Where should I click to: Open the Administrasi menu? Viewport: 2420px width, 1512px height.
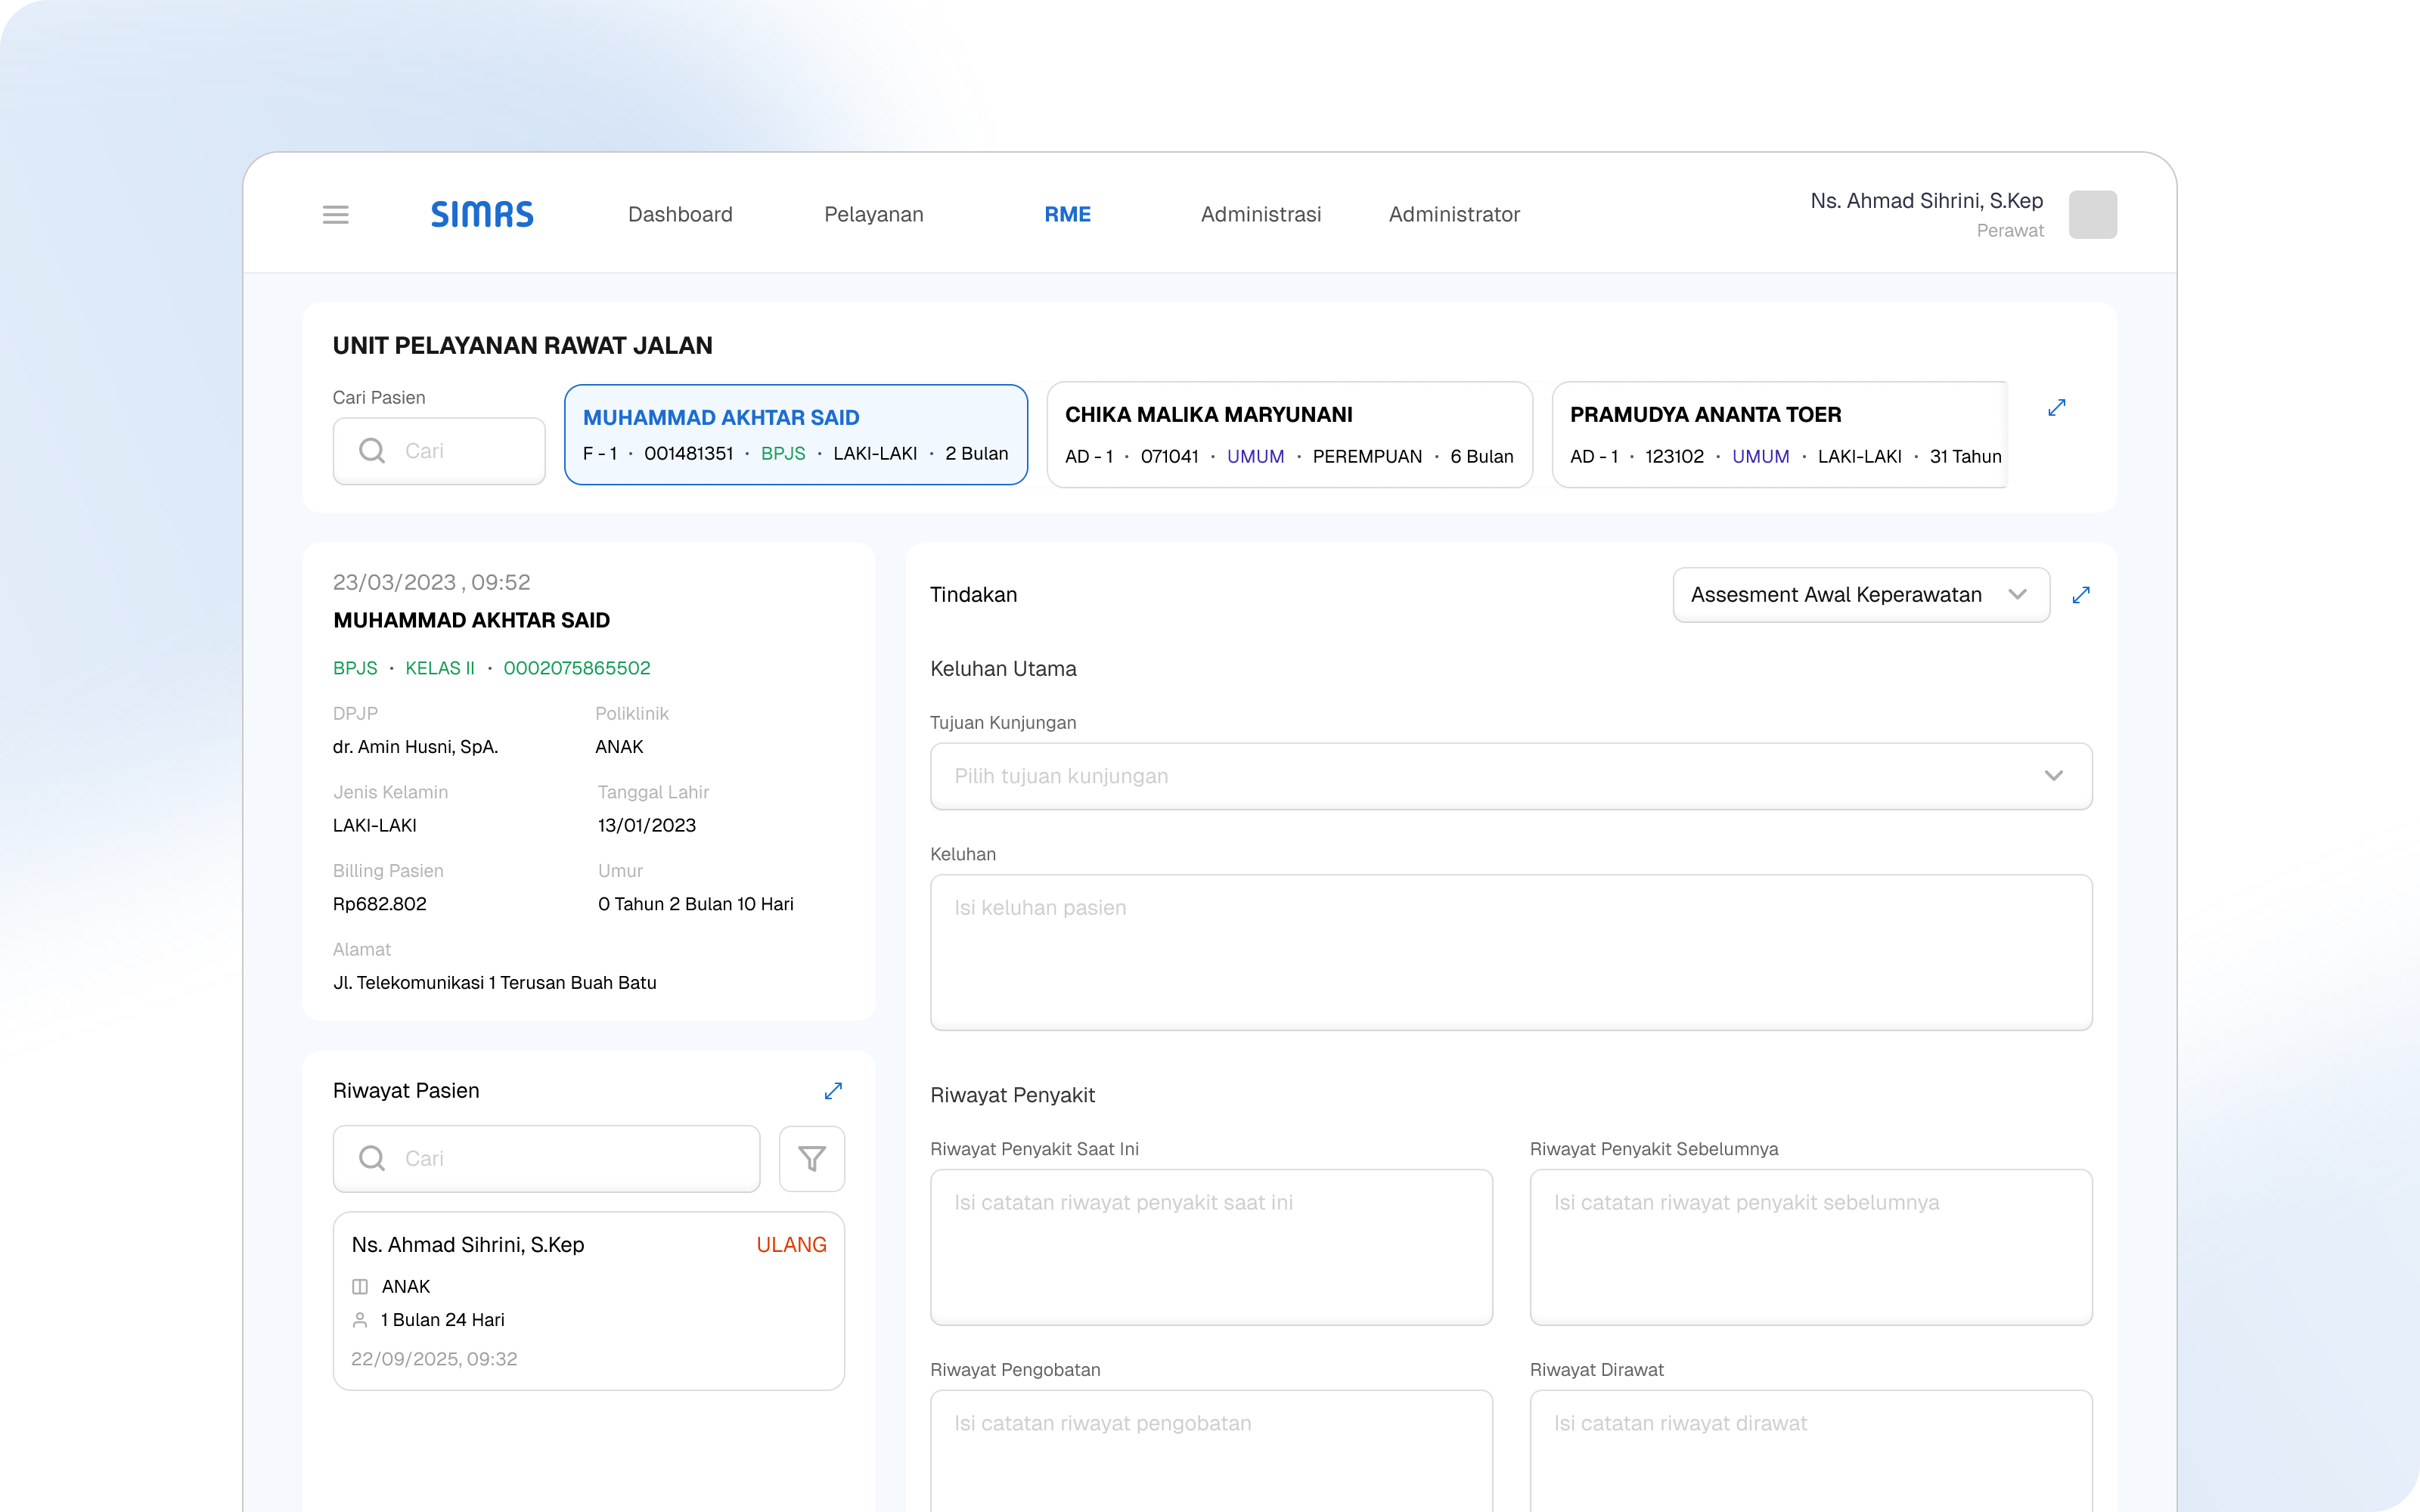pyautogui.click(x=1260, y=214)
